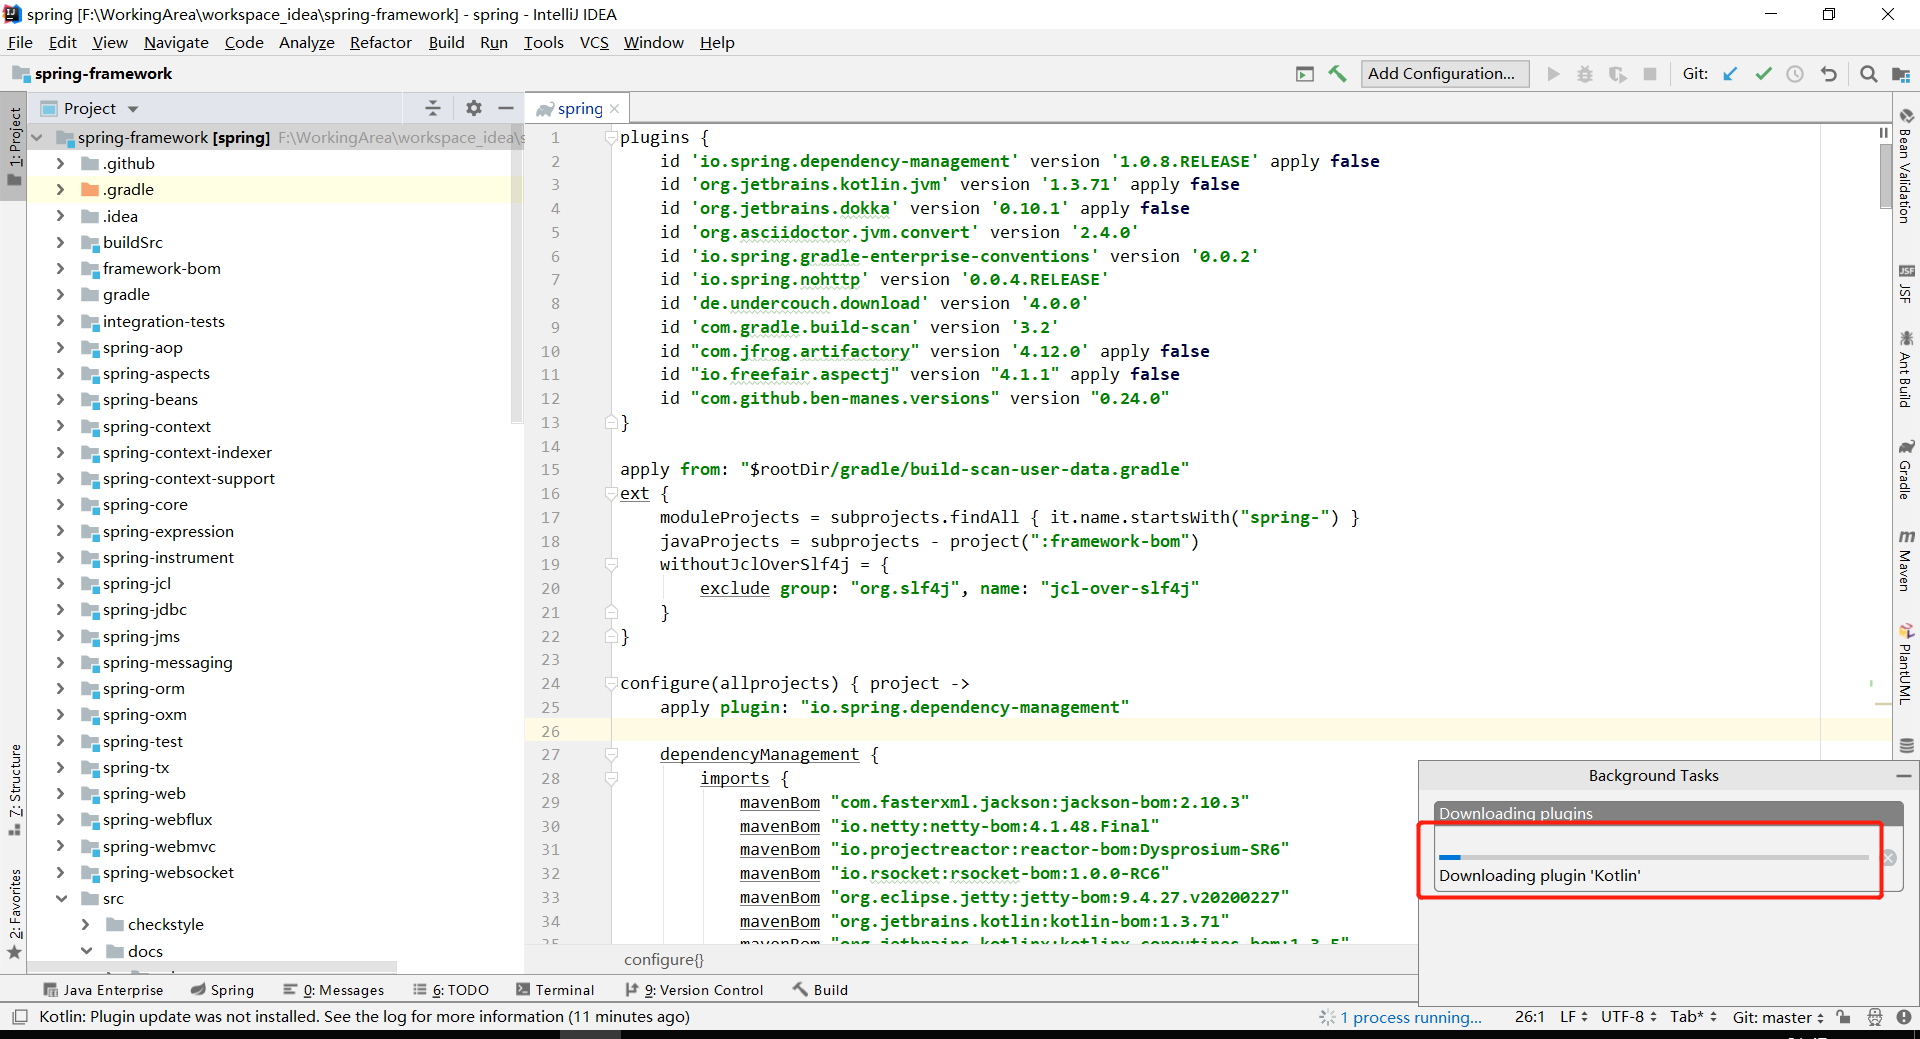The image size is (1920, 1039).
Task: Click the Run play icon
Action: [1553, 74]
